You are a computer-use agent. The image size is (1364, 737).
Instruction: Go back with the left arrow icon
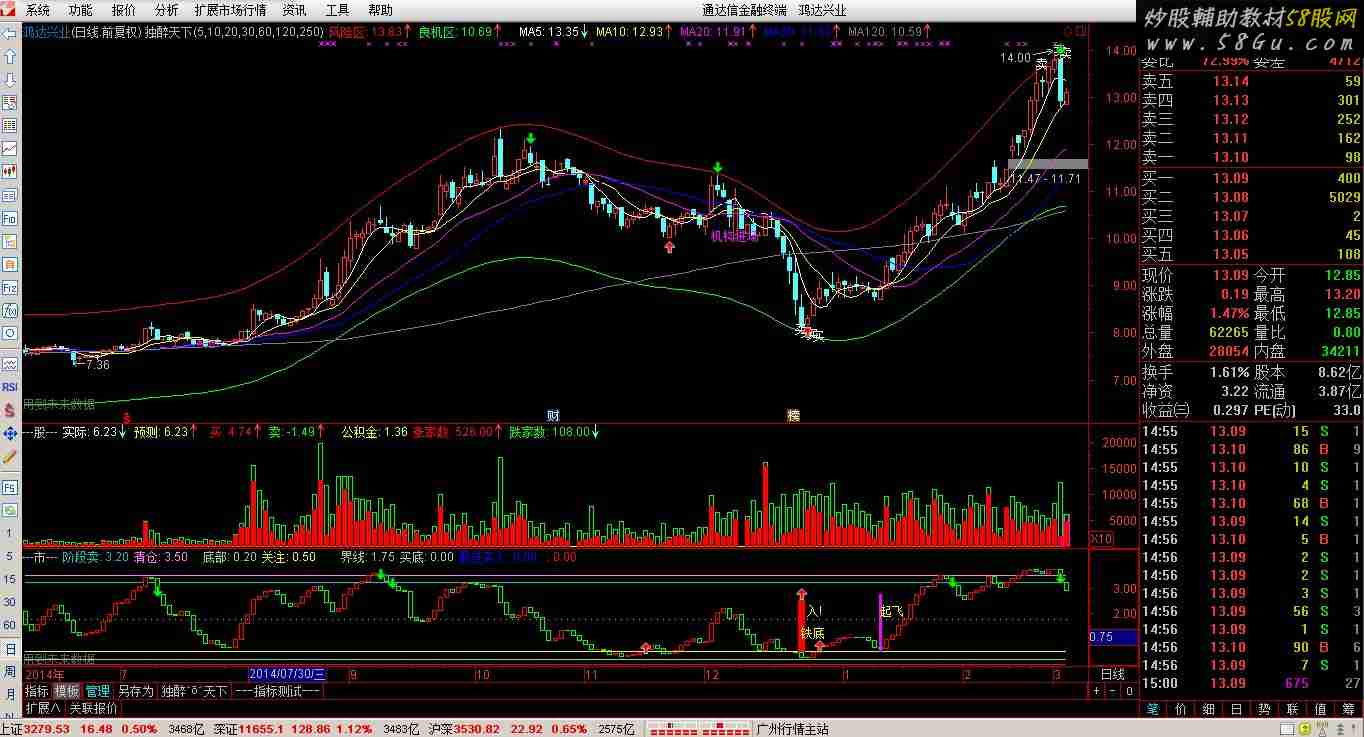point(9,32)
